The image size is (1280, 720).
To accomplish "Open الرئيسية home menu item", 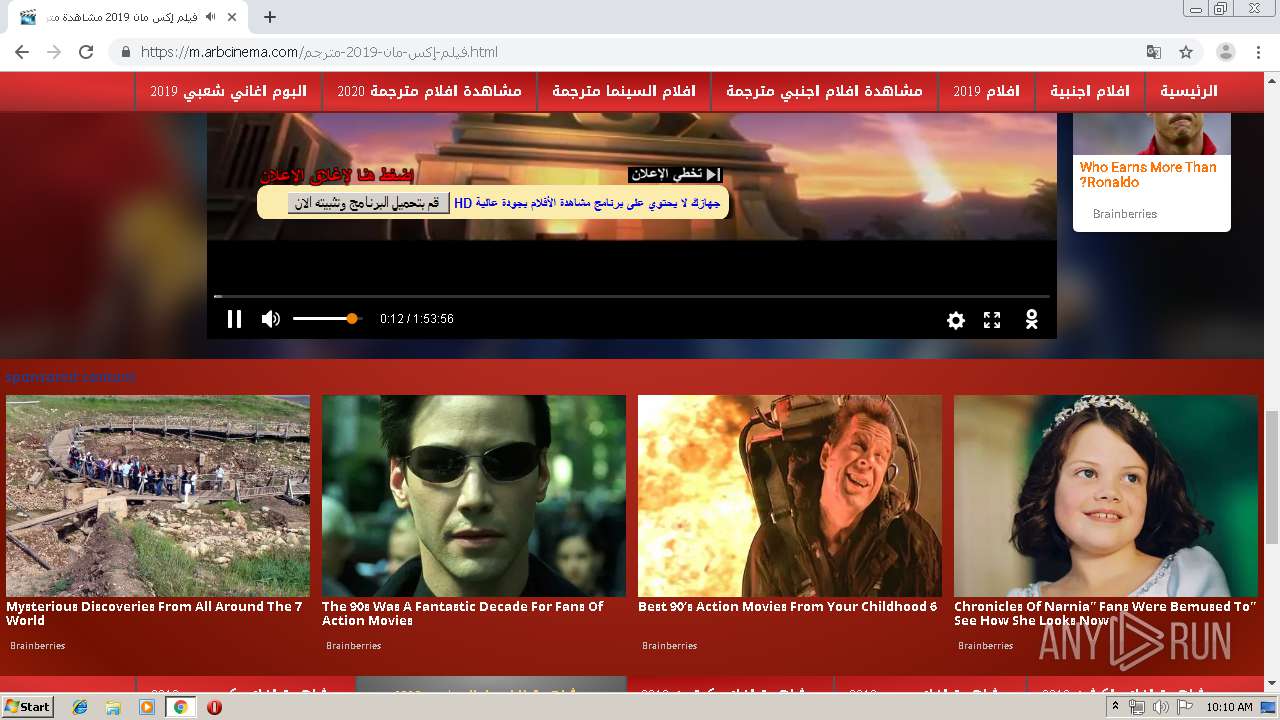I will coord(1188,91).
